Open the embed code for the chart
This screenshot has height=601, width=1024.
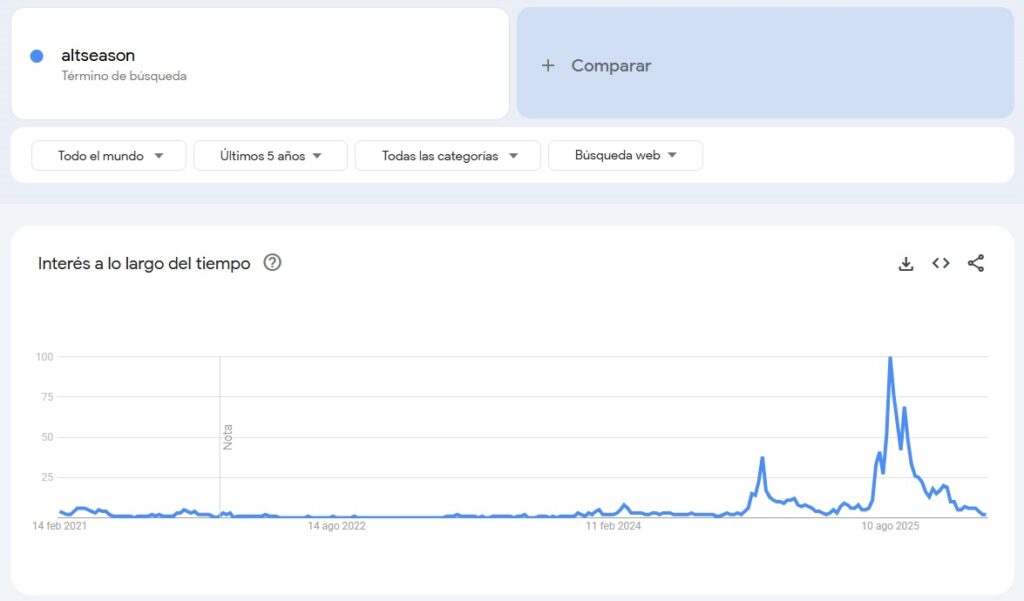pyautogui.click(x=940, y=263)
